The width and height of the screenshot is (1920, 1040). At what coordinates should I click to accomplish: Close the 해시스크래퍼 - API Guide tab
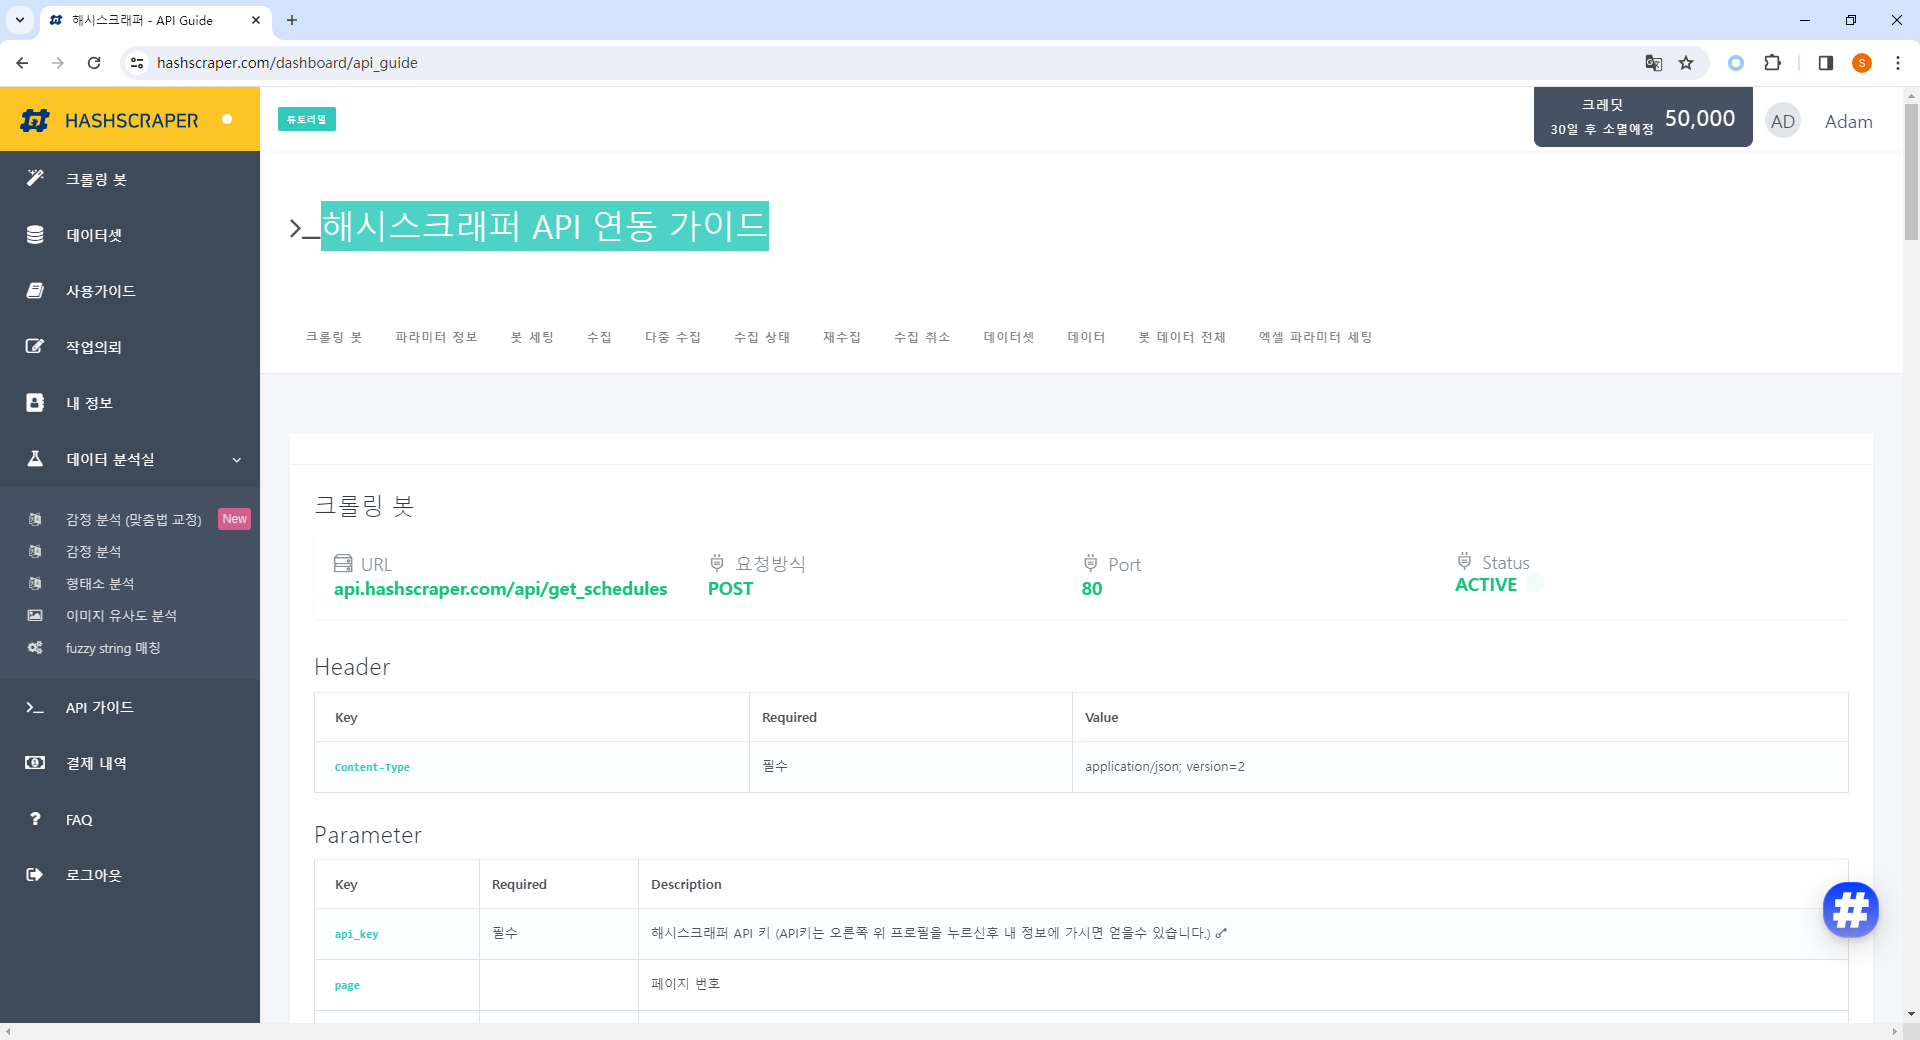(256, 20)
